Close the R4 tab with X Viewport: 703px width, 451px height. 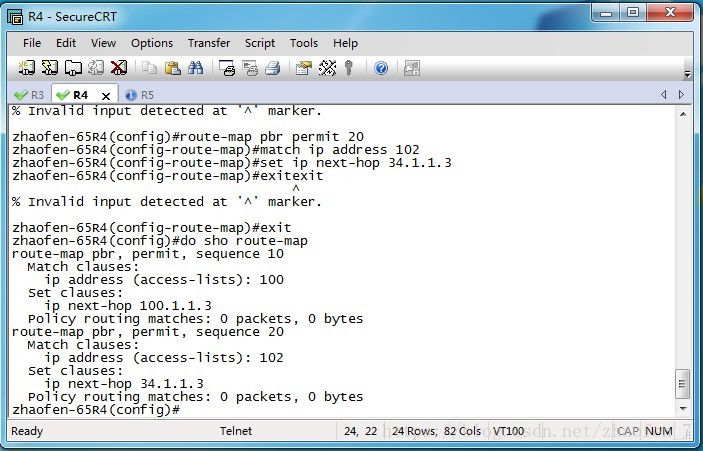[106, 96]
